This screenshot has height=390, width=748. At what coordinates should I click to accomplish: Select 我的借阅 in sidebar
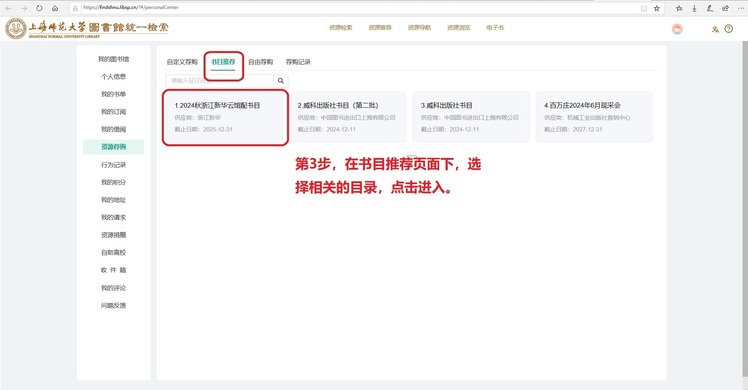pos(114,129)
